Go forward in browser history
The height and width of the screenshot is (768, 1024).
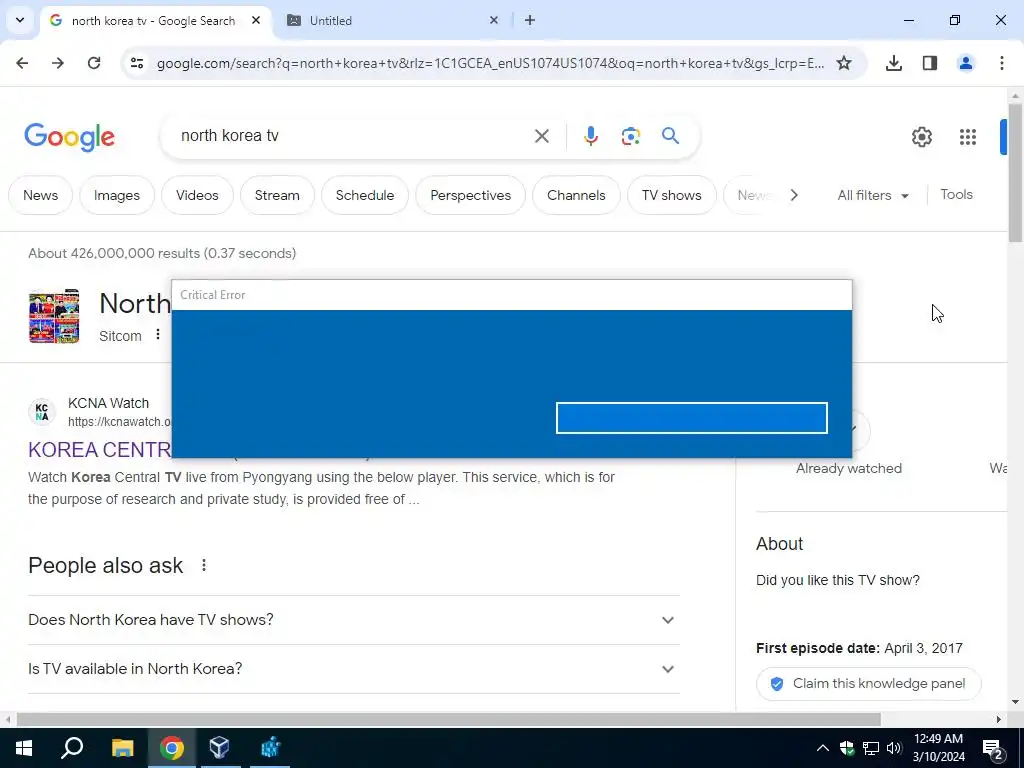point(58,63)
